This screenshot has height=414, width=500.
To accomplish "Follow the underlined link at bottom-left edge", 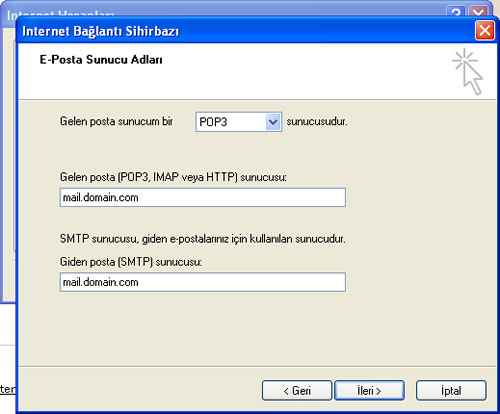I will (x=7, y=389).
